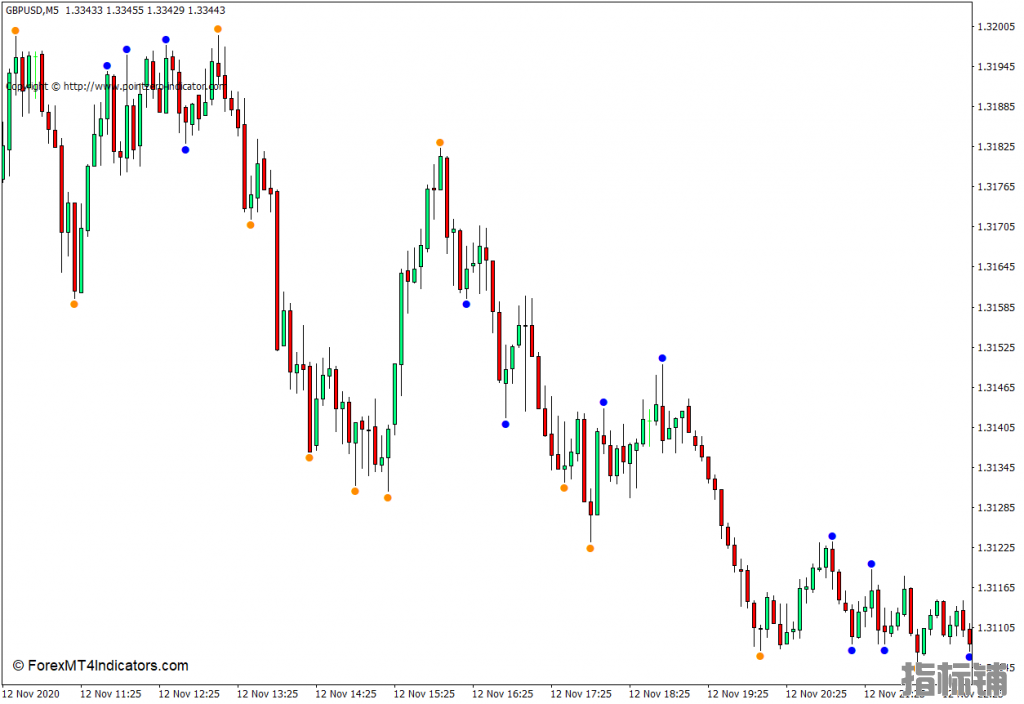Click the 1.32005 price axis label
The width and height of the screenshot is (1024, 704).
point(997,27)
